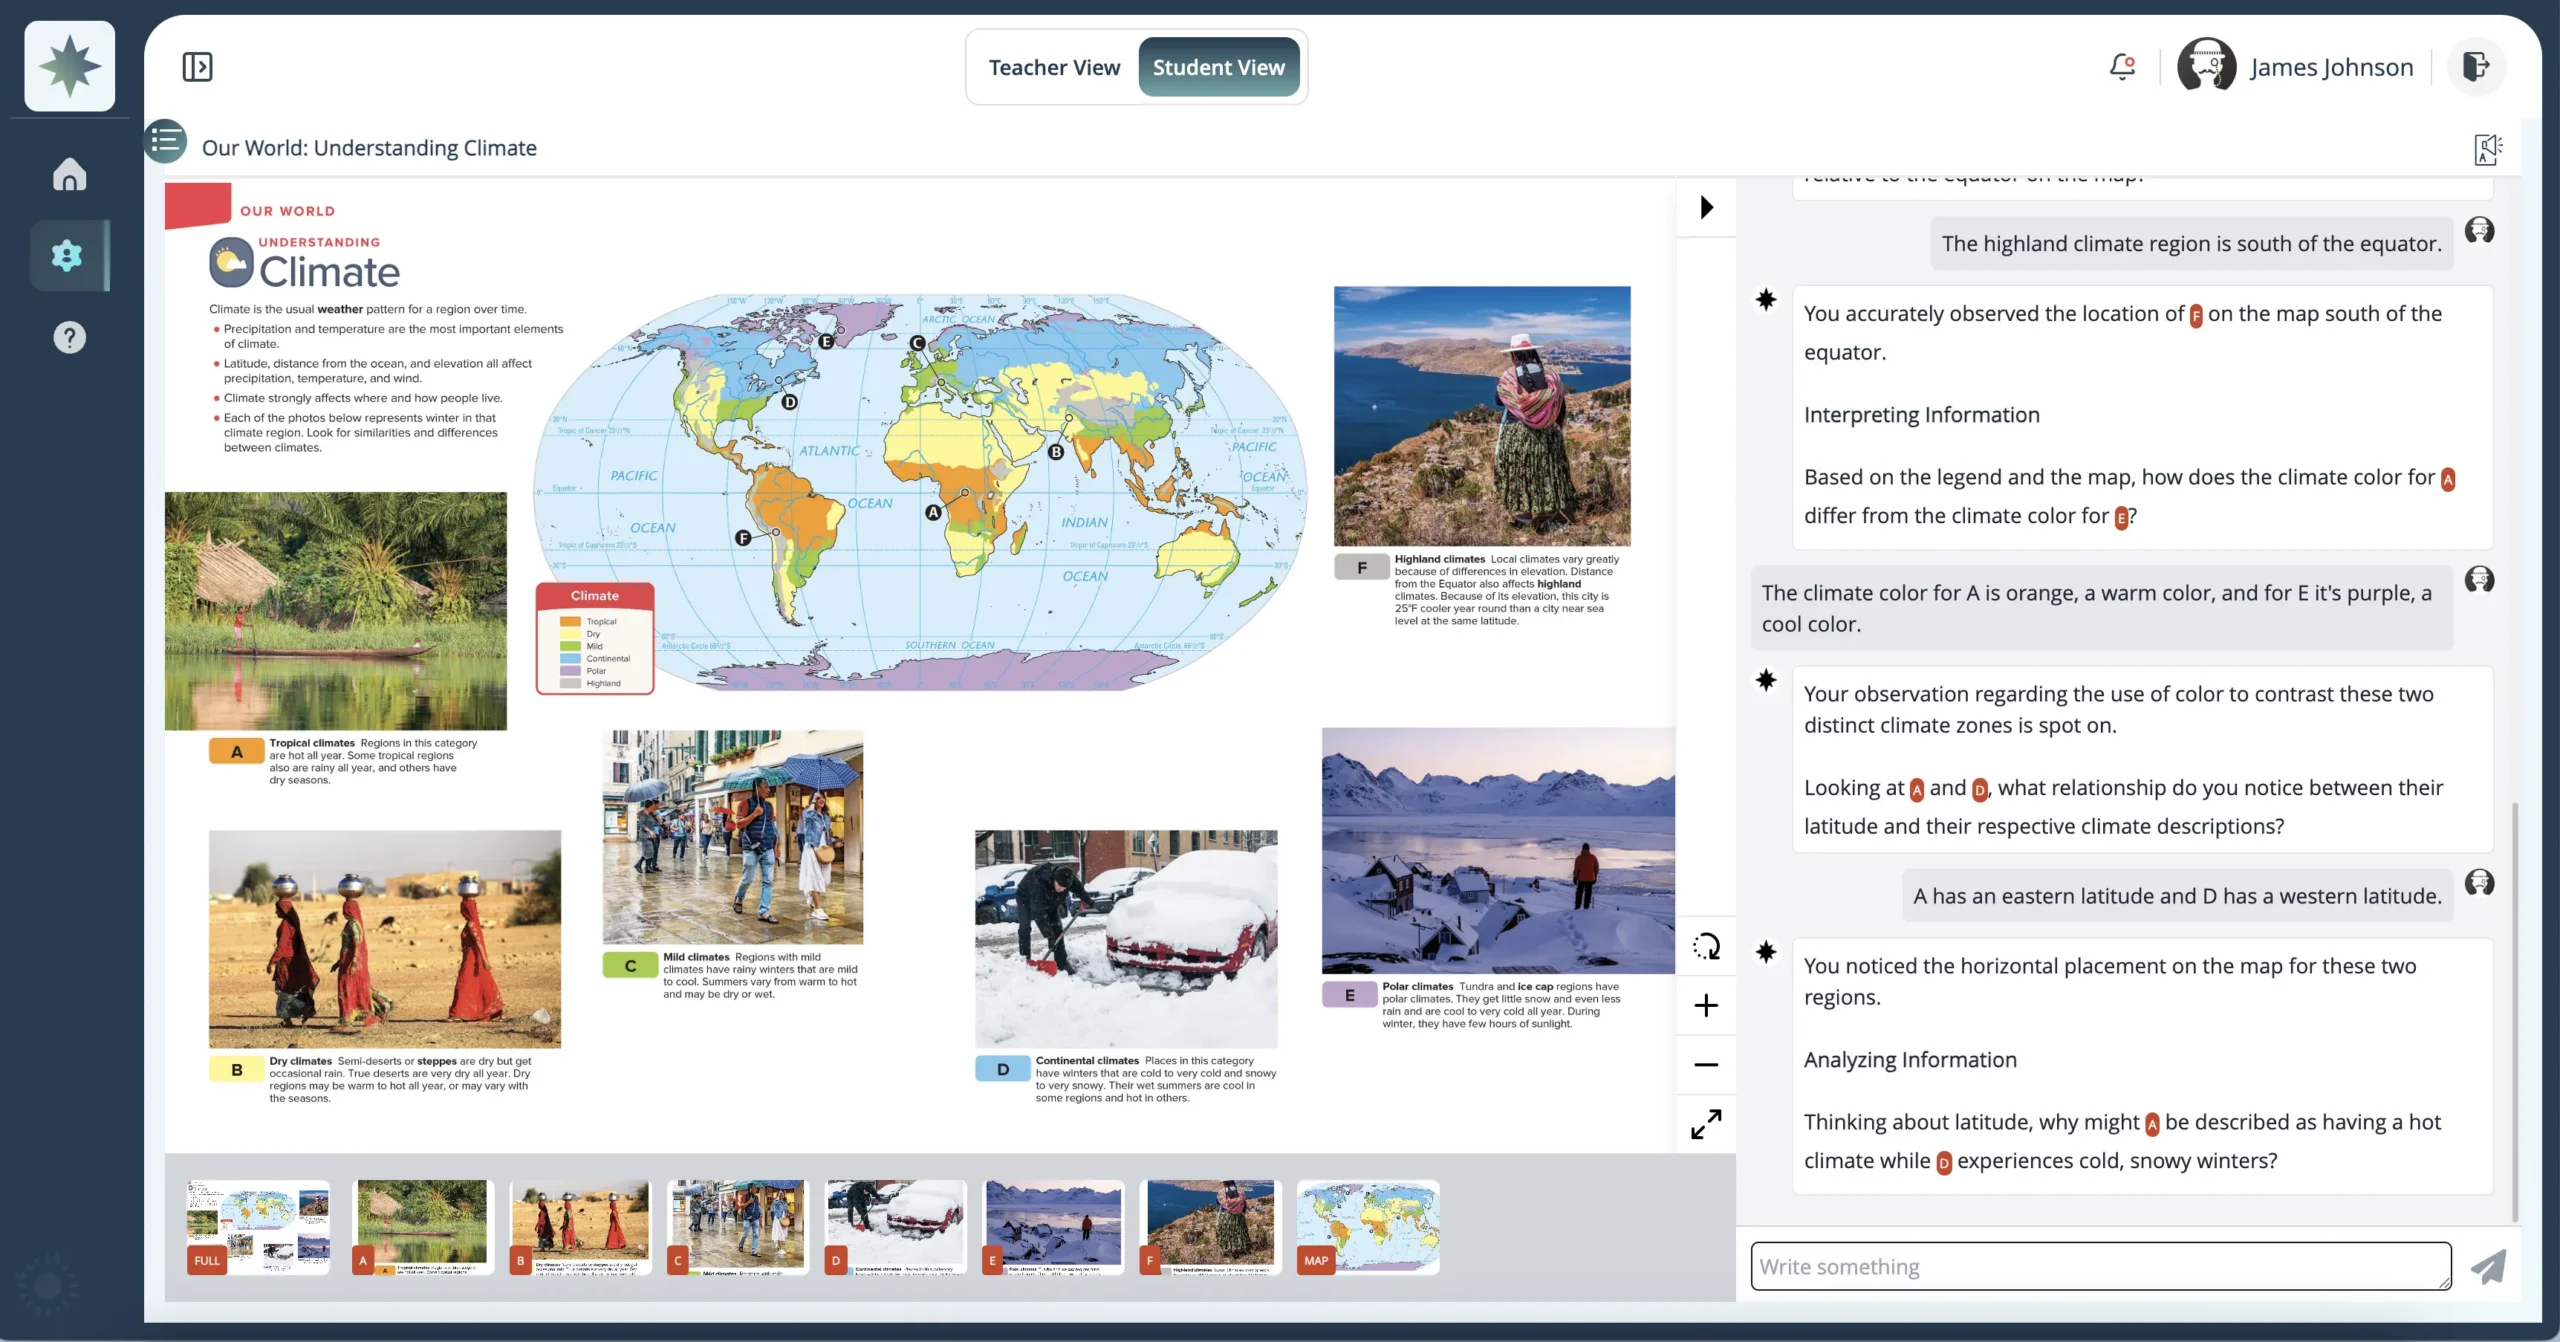The image size is (2560, 1342).
Task: Click the Write something input field
Action: (2100, 1266)
